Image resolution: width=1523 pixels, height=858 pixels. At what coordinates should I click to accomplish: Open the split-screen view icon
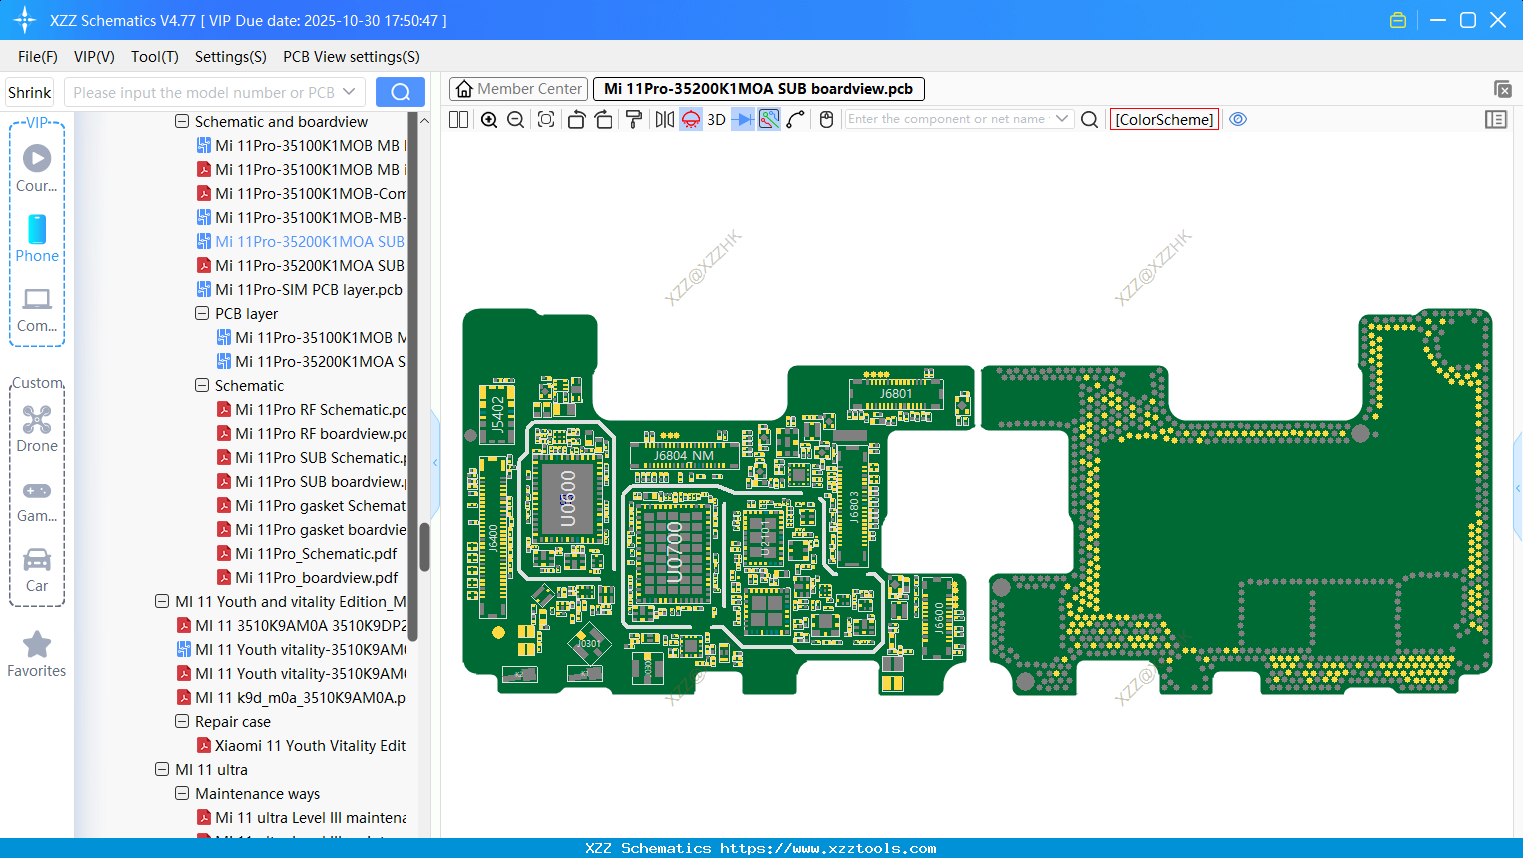pyautogui.click(x=458, y=119)
